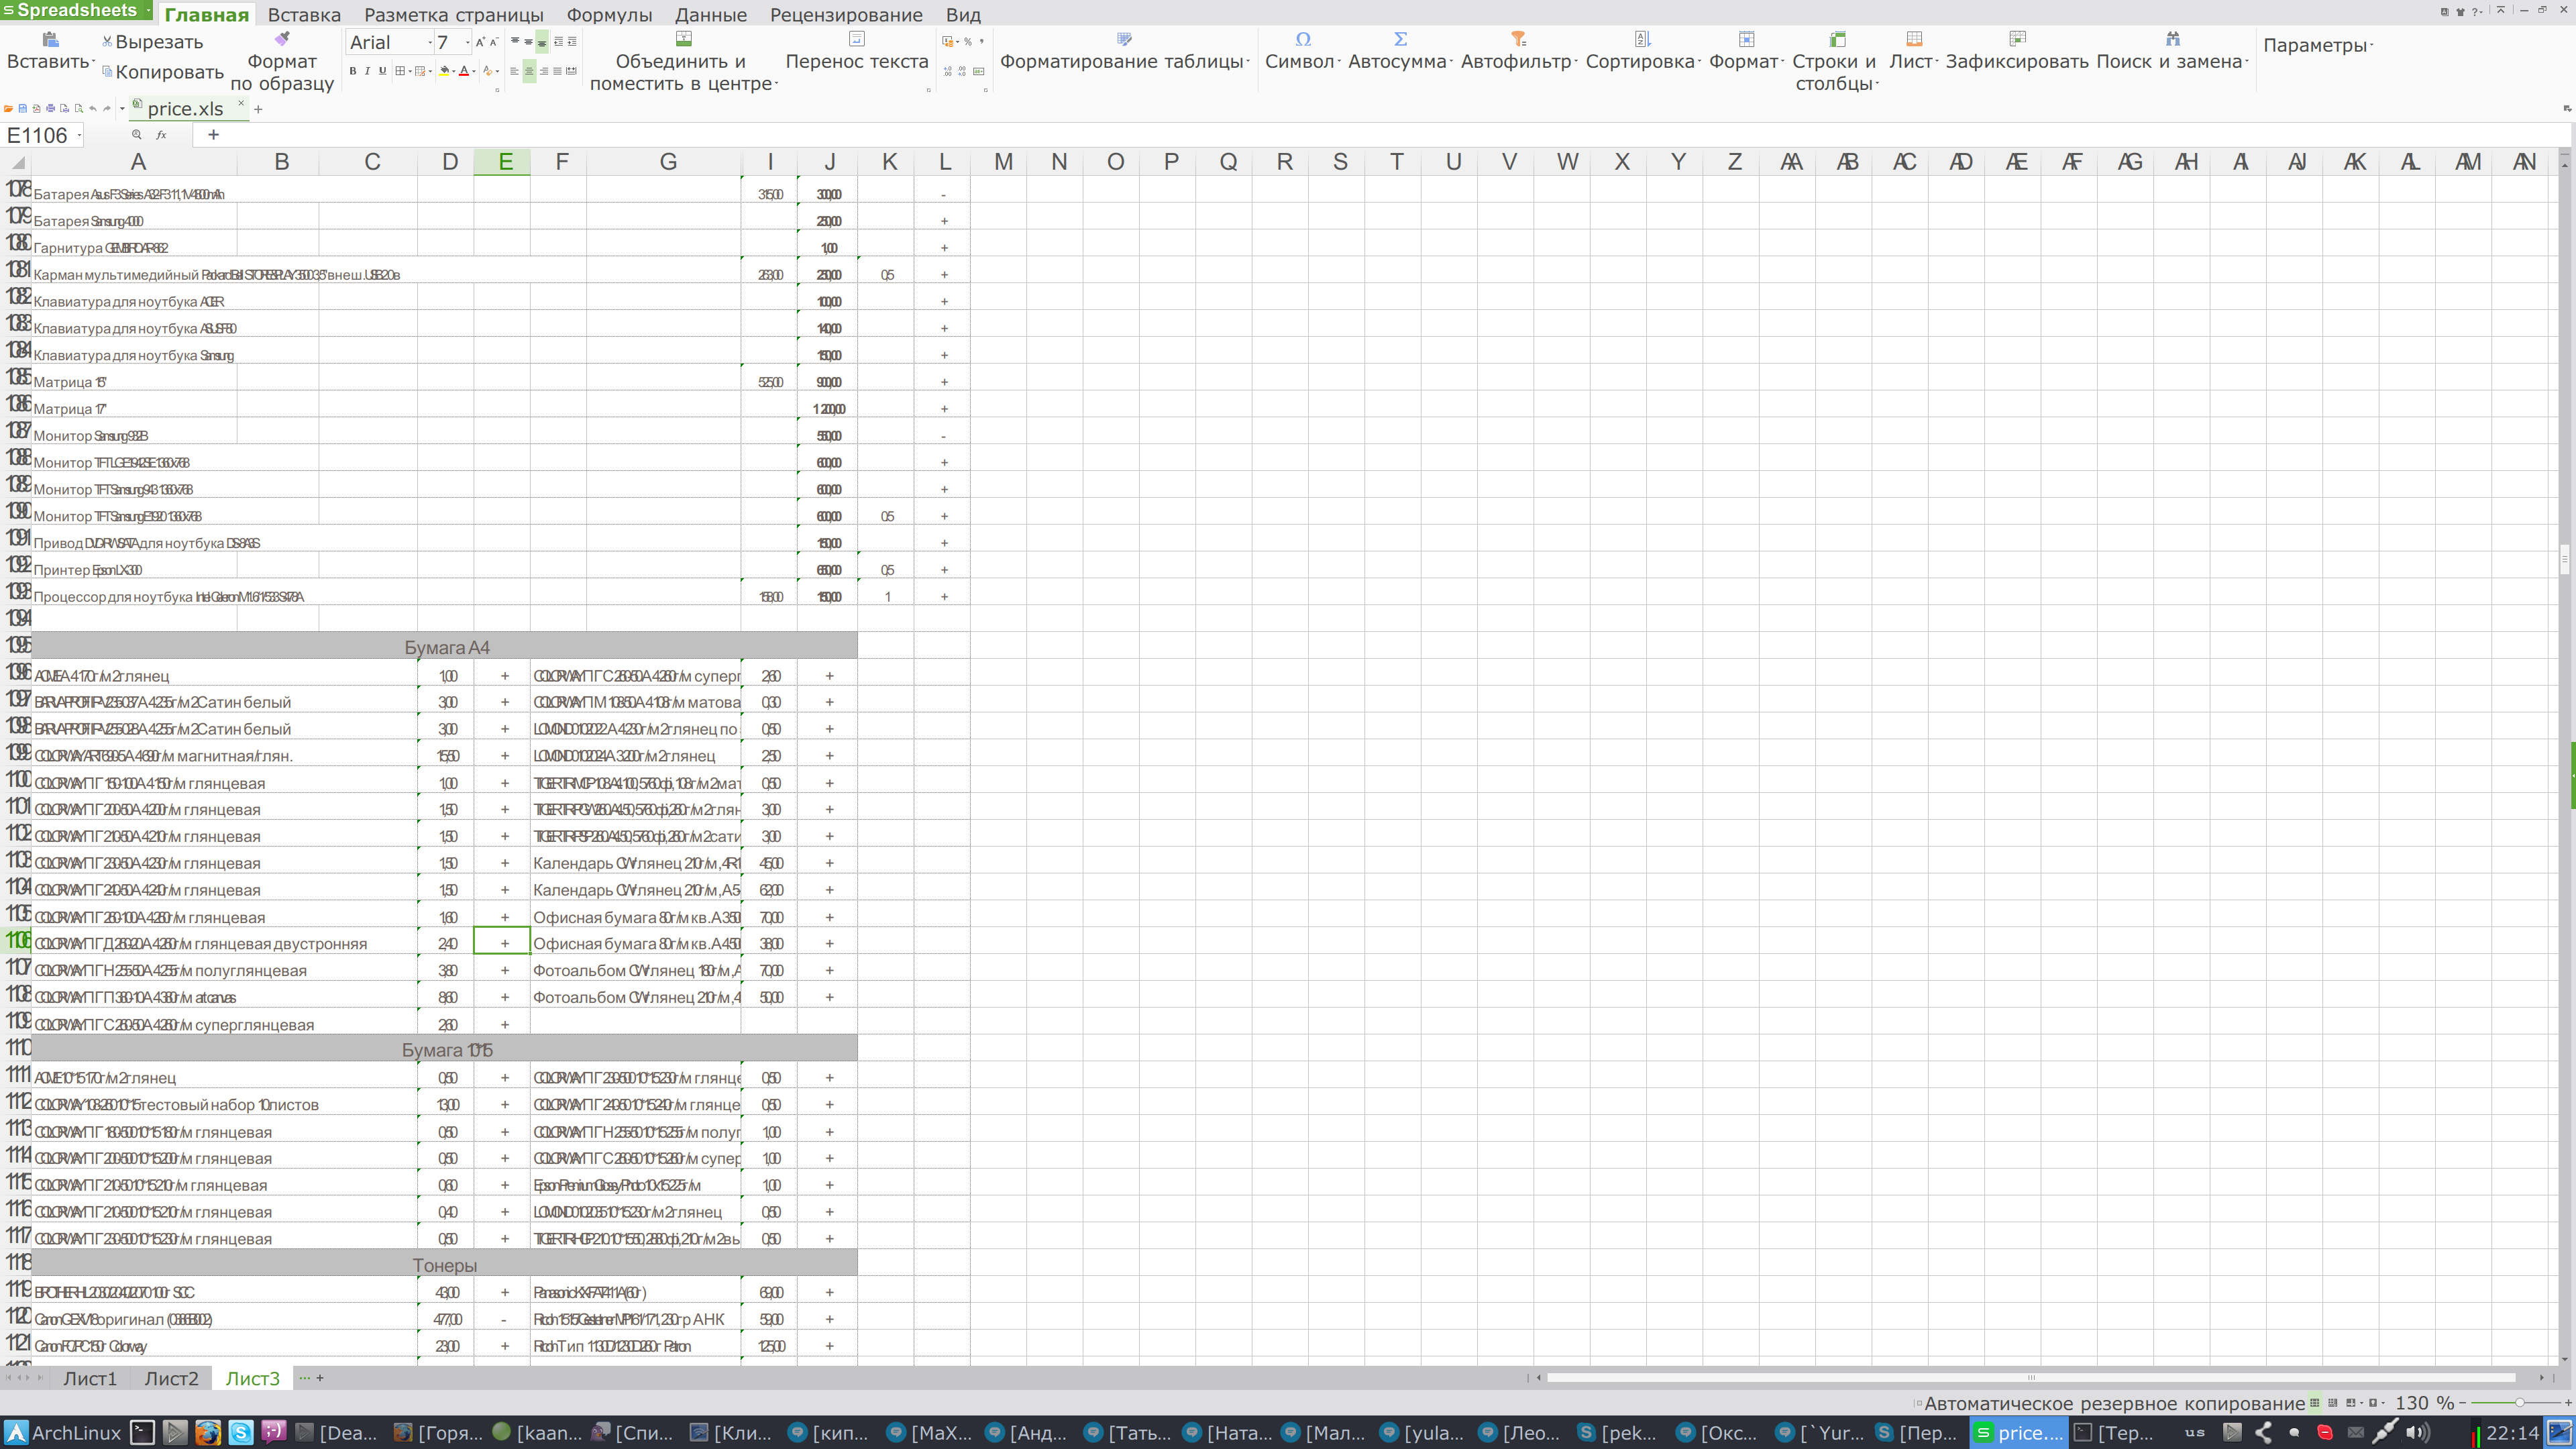Expand the cell name box dropdown
This screenshot has height=1449, width=2576.
click(79, 135)
